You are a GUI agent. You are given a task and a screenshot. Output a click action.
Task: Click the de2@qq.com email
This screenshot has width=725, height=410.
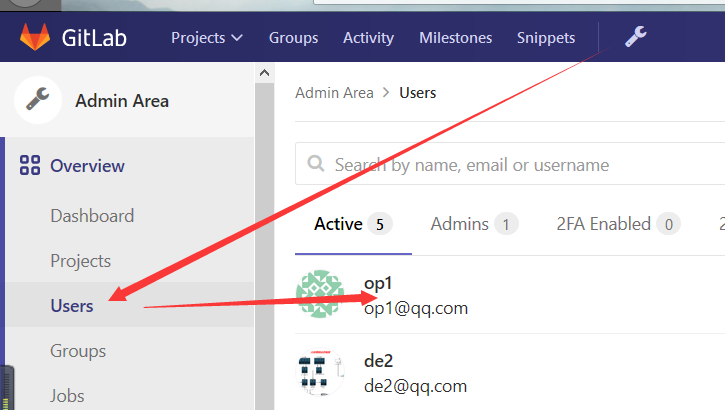click(x=415, y=386)
